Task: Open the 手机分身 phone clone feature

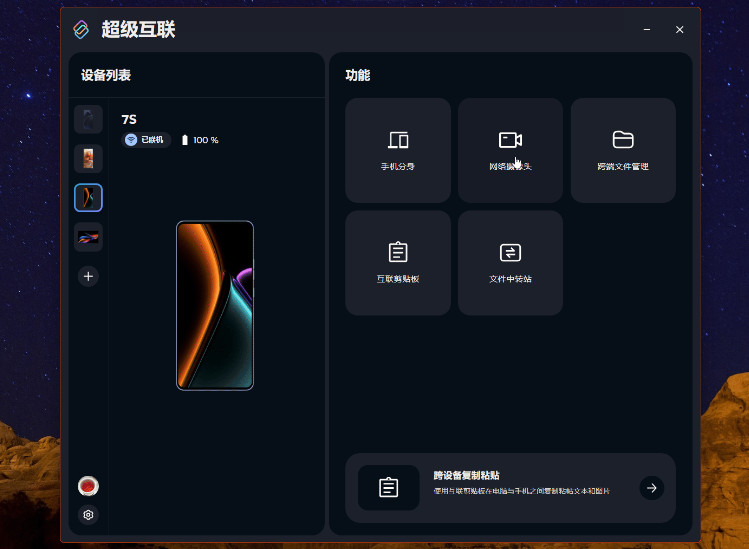Action: (x=397, y=151)
